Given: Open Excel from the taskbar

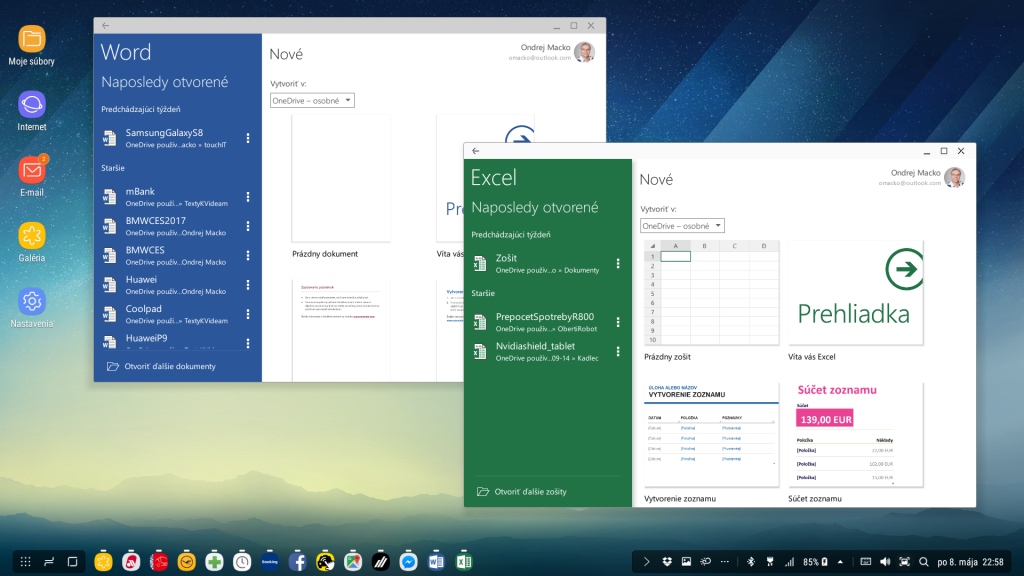Looking at the screenshot, I should tap(463, 562).
